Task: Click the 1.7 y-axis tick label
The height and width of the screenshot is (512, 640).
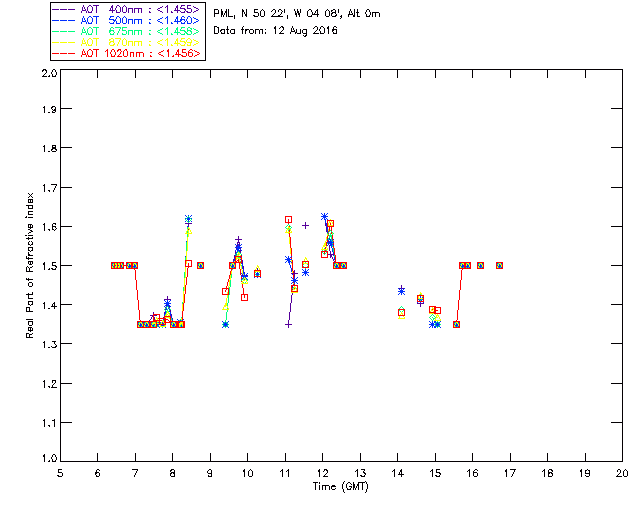Action: coord(49,188)
